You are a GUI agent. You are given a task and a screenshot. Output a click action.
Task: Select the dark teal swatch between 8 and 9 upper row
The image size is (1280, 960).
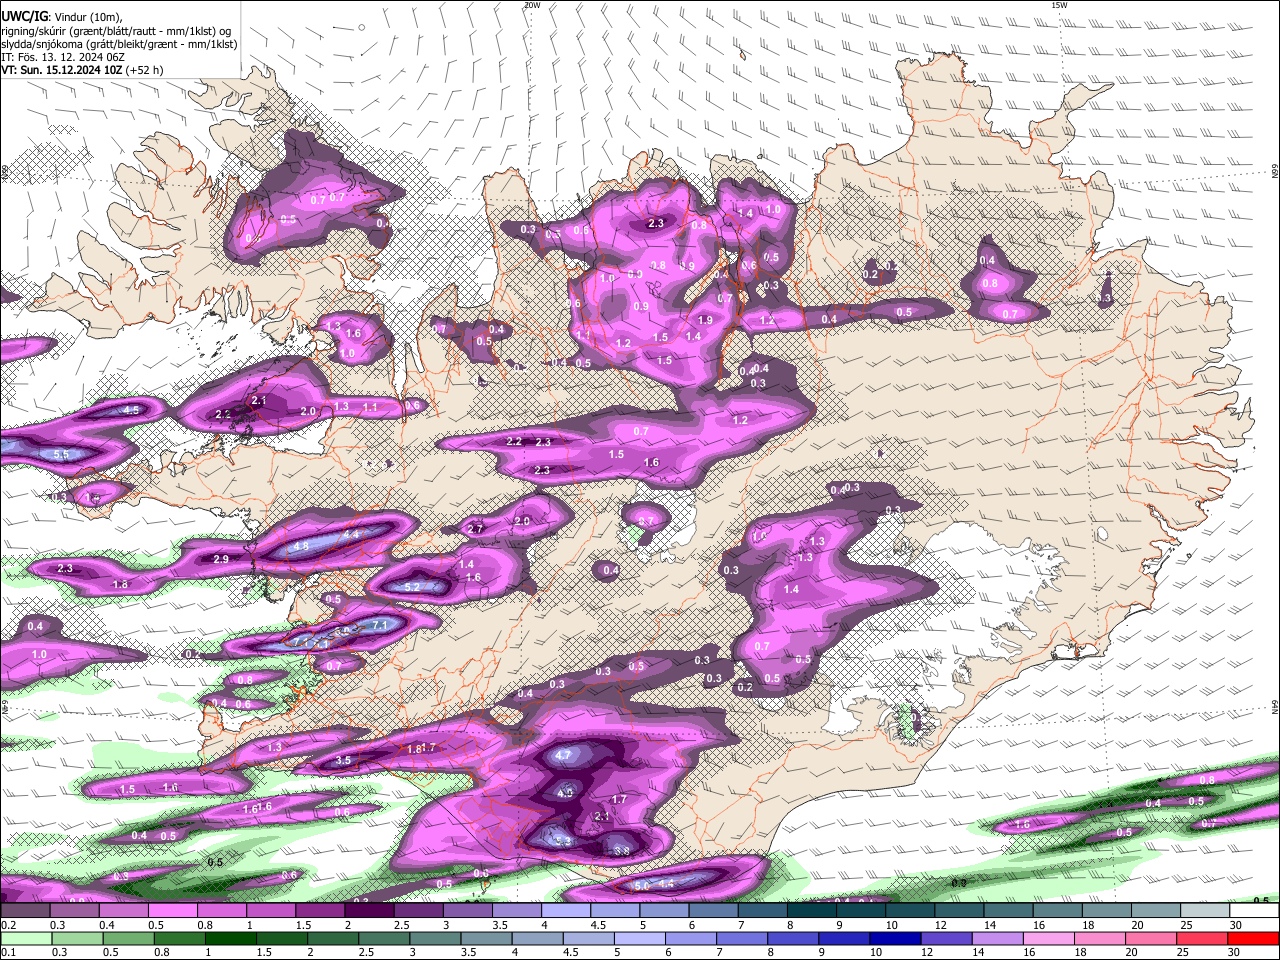tap(811, 912)
